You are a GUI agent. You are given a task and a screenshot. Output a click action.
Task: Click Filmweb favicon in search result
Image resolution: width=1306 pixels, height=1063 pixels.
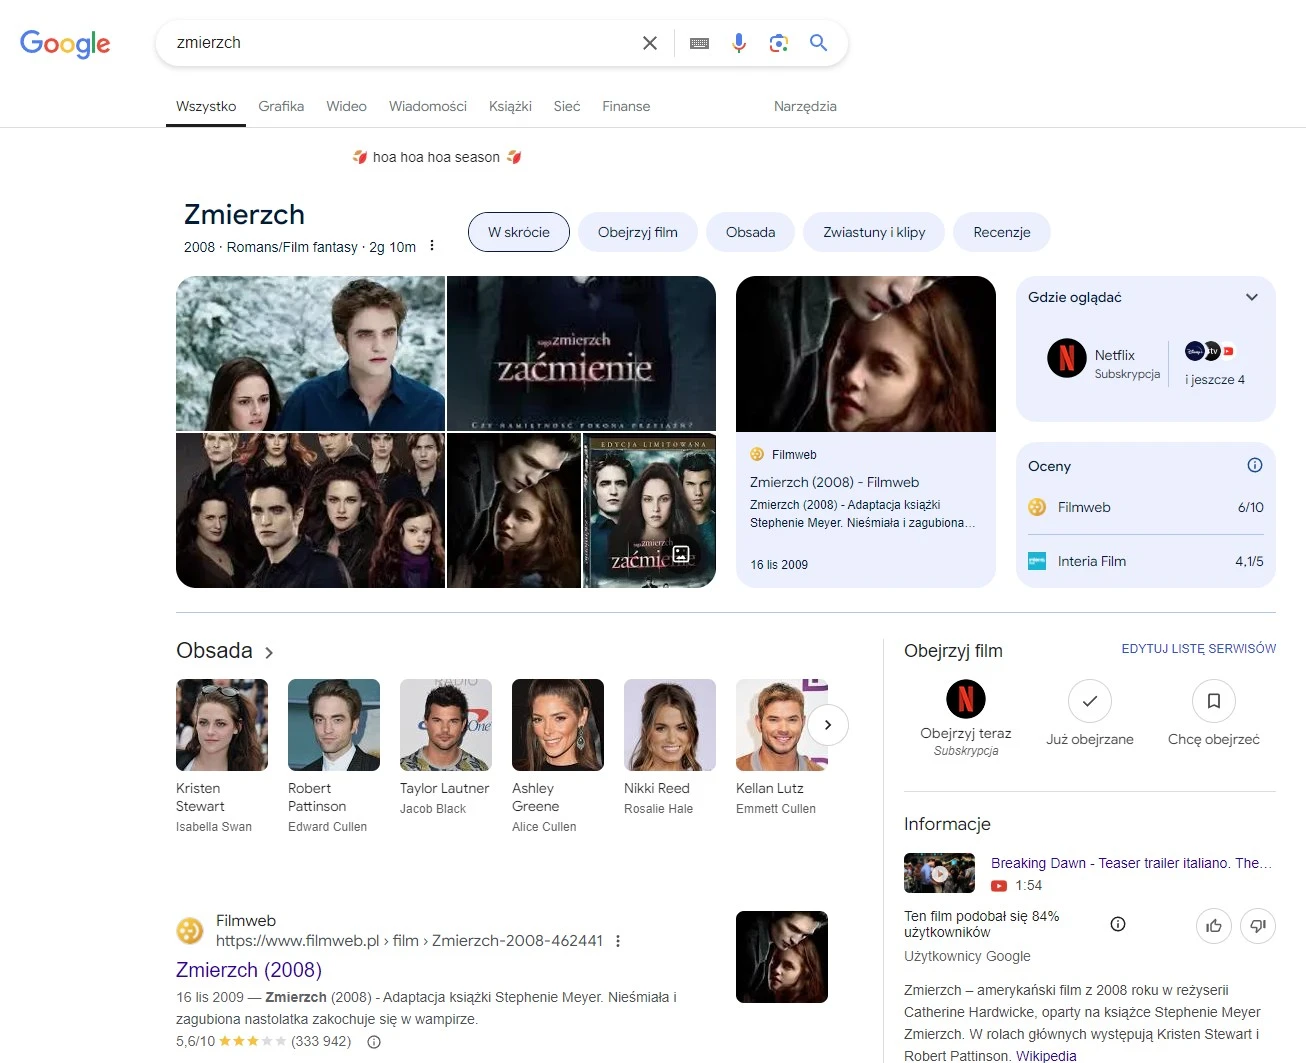[190, 931]
